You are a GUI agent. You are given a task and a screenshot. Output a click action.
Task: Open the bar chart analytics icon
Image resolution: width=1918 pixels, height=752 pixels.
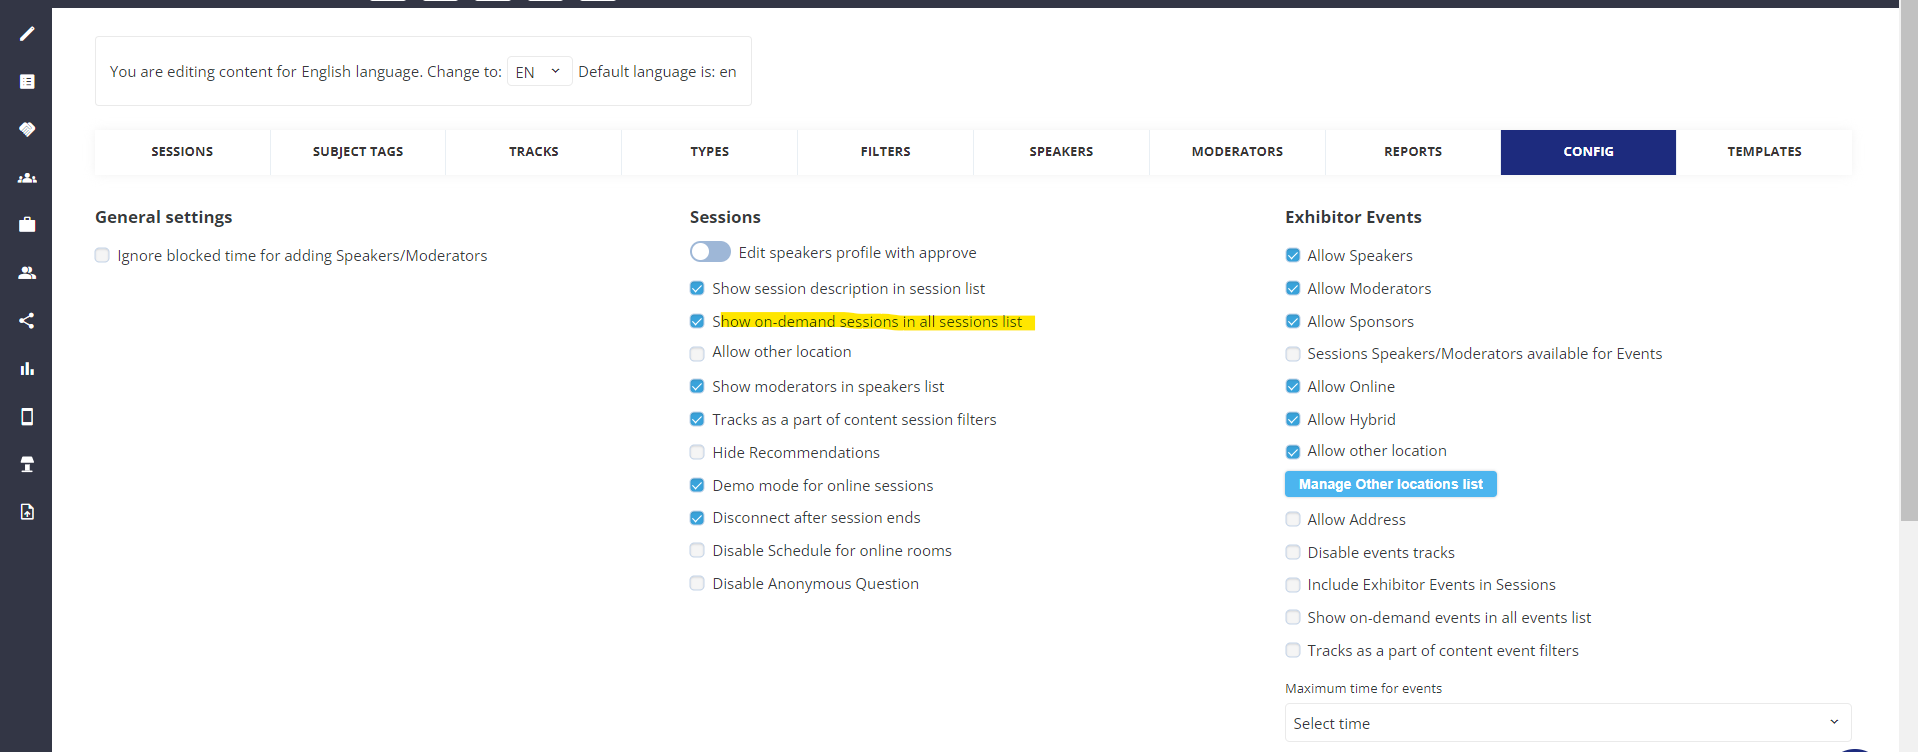27,369
